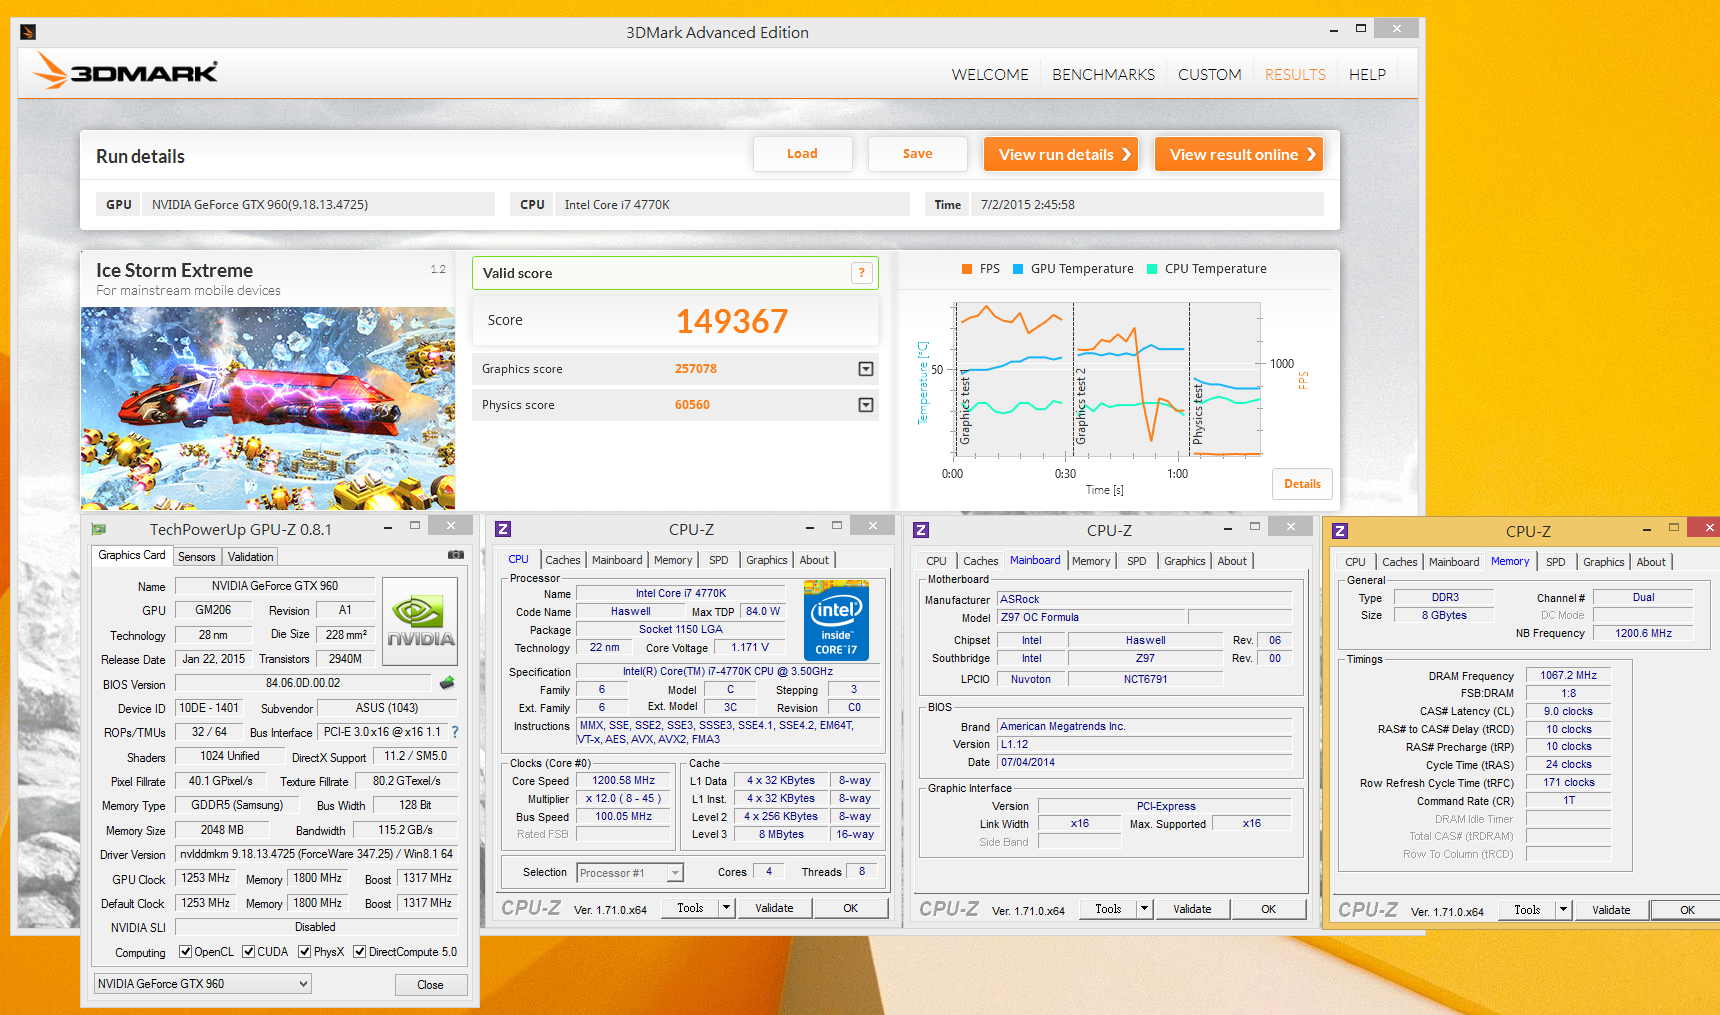This screenshot has width=1720, height=1015.
Task: Open the BENCHMARKS section in 3DMark
Action: coord(1103,74)
